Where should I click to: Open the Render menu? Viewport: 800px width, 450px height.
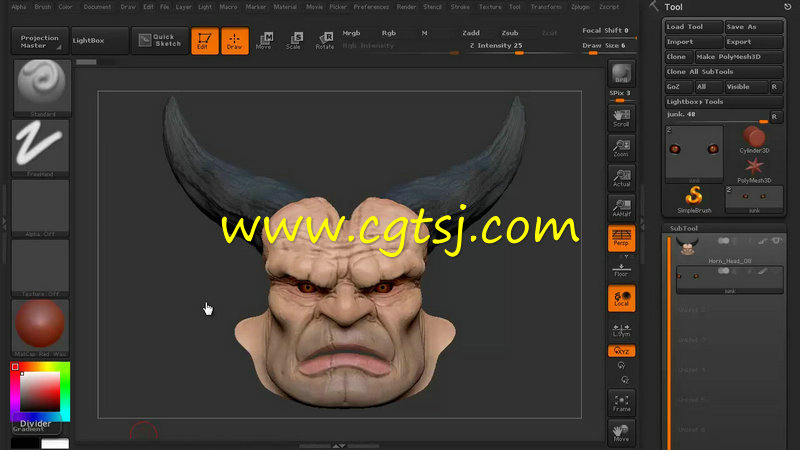pos(407,7)
